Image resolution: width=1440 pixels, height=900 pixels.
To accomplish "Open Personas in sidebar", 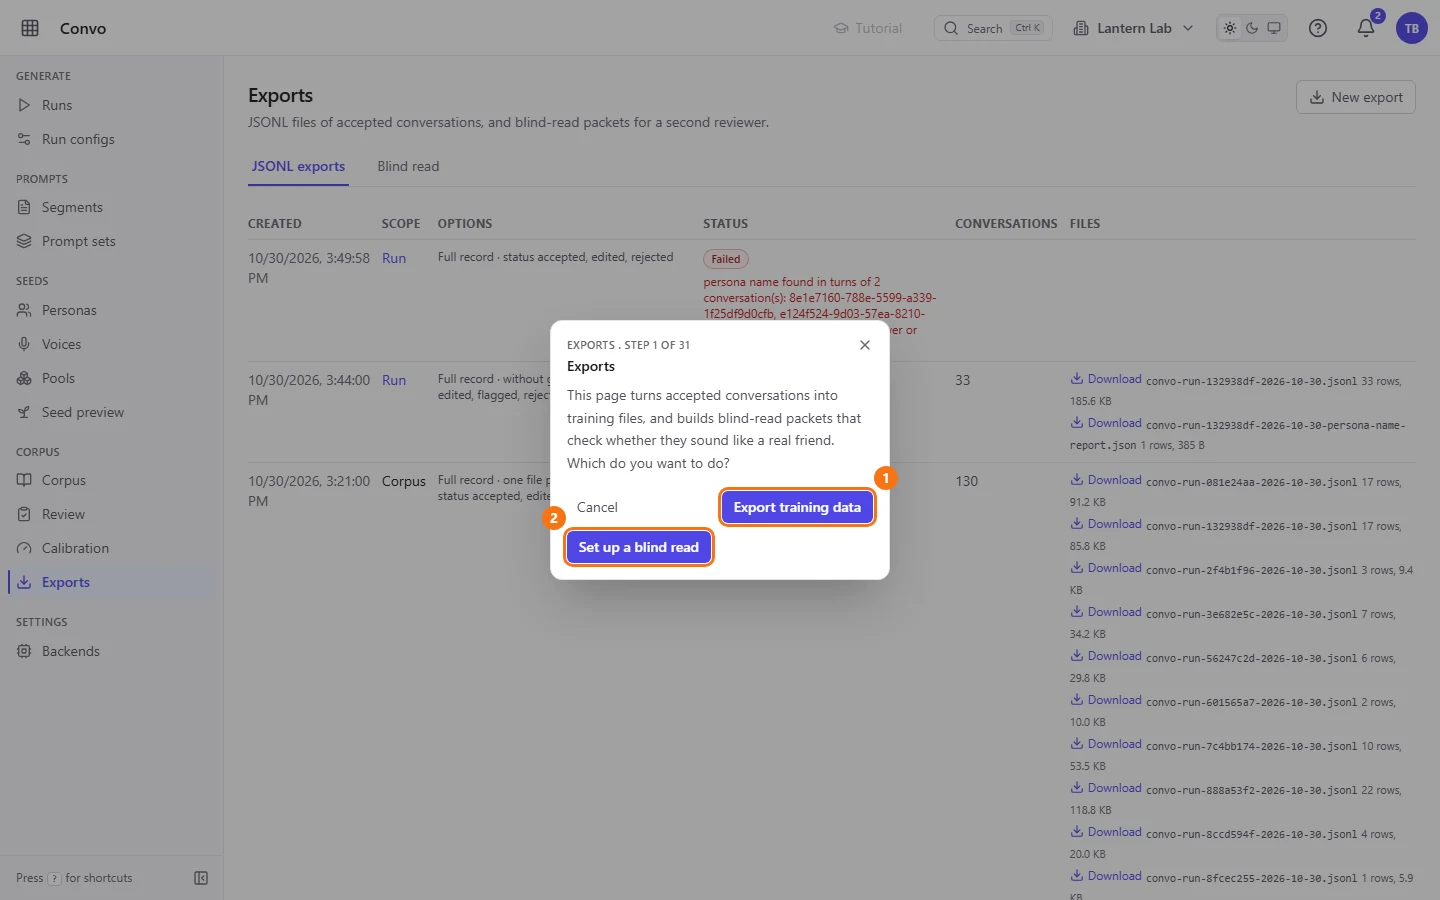I will 111,310.
